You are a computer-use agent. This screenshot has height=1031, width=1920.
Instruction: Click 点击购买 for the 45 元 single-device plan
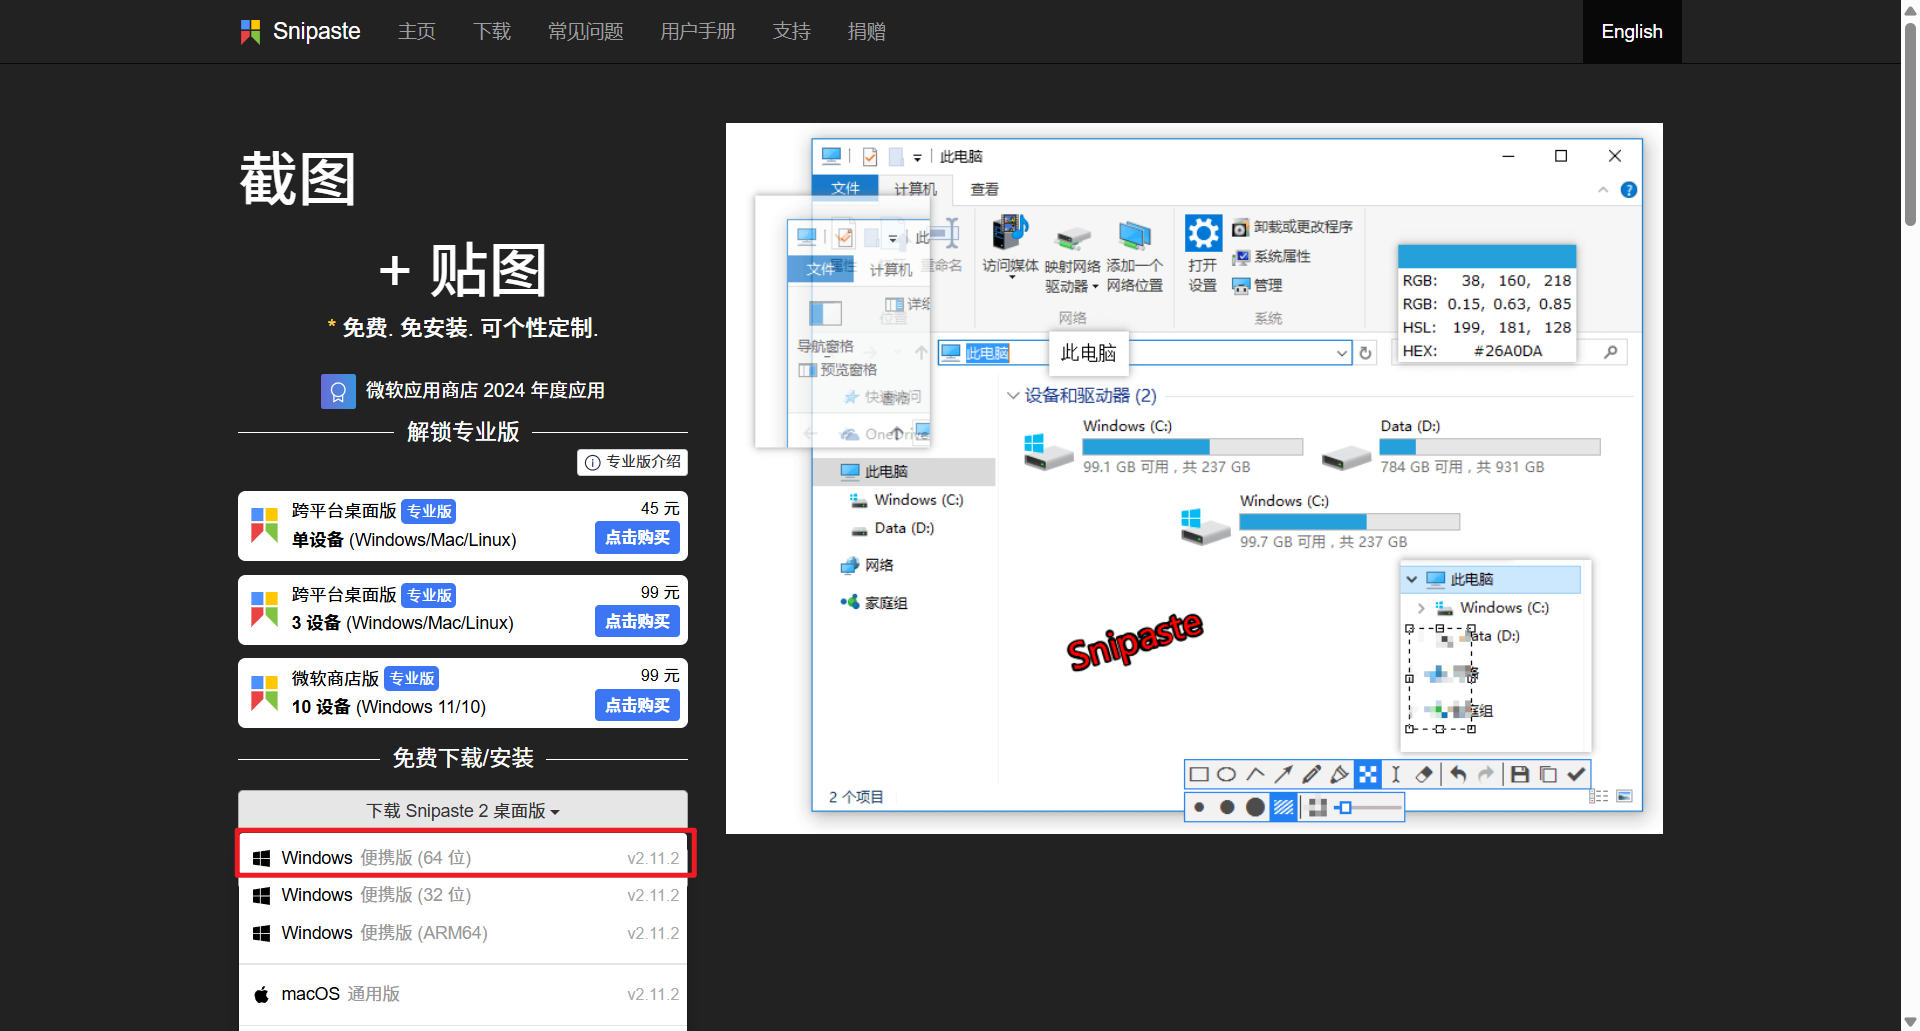click(637, 538)
